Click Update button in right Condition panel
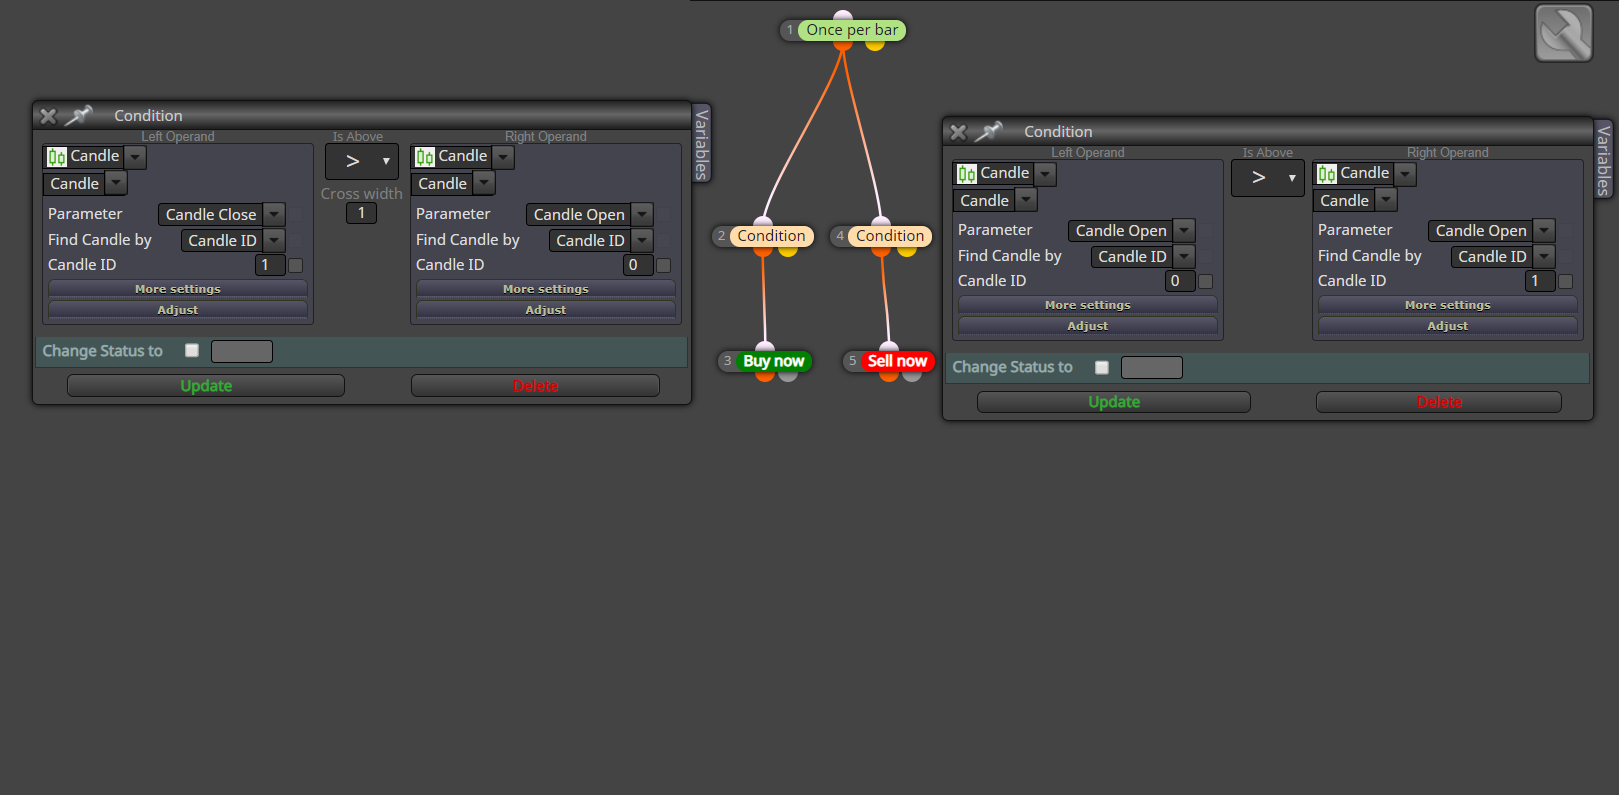 (1114, 402)
